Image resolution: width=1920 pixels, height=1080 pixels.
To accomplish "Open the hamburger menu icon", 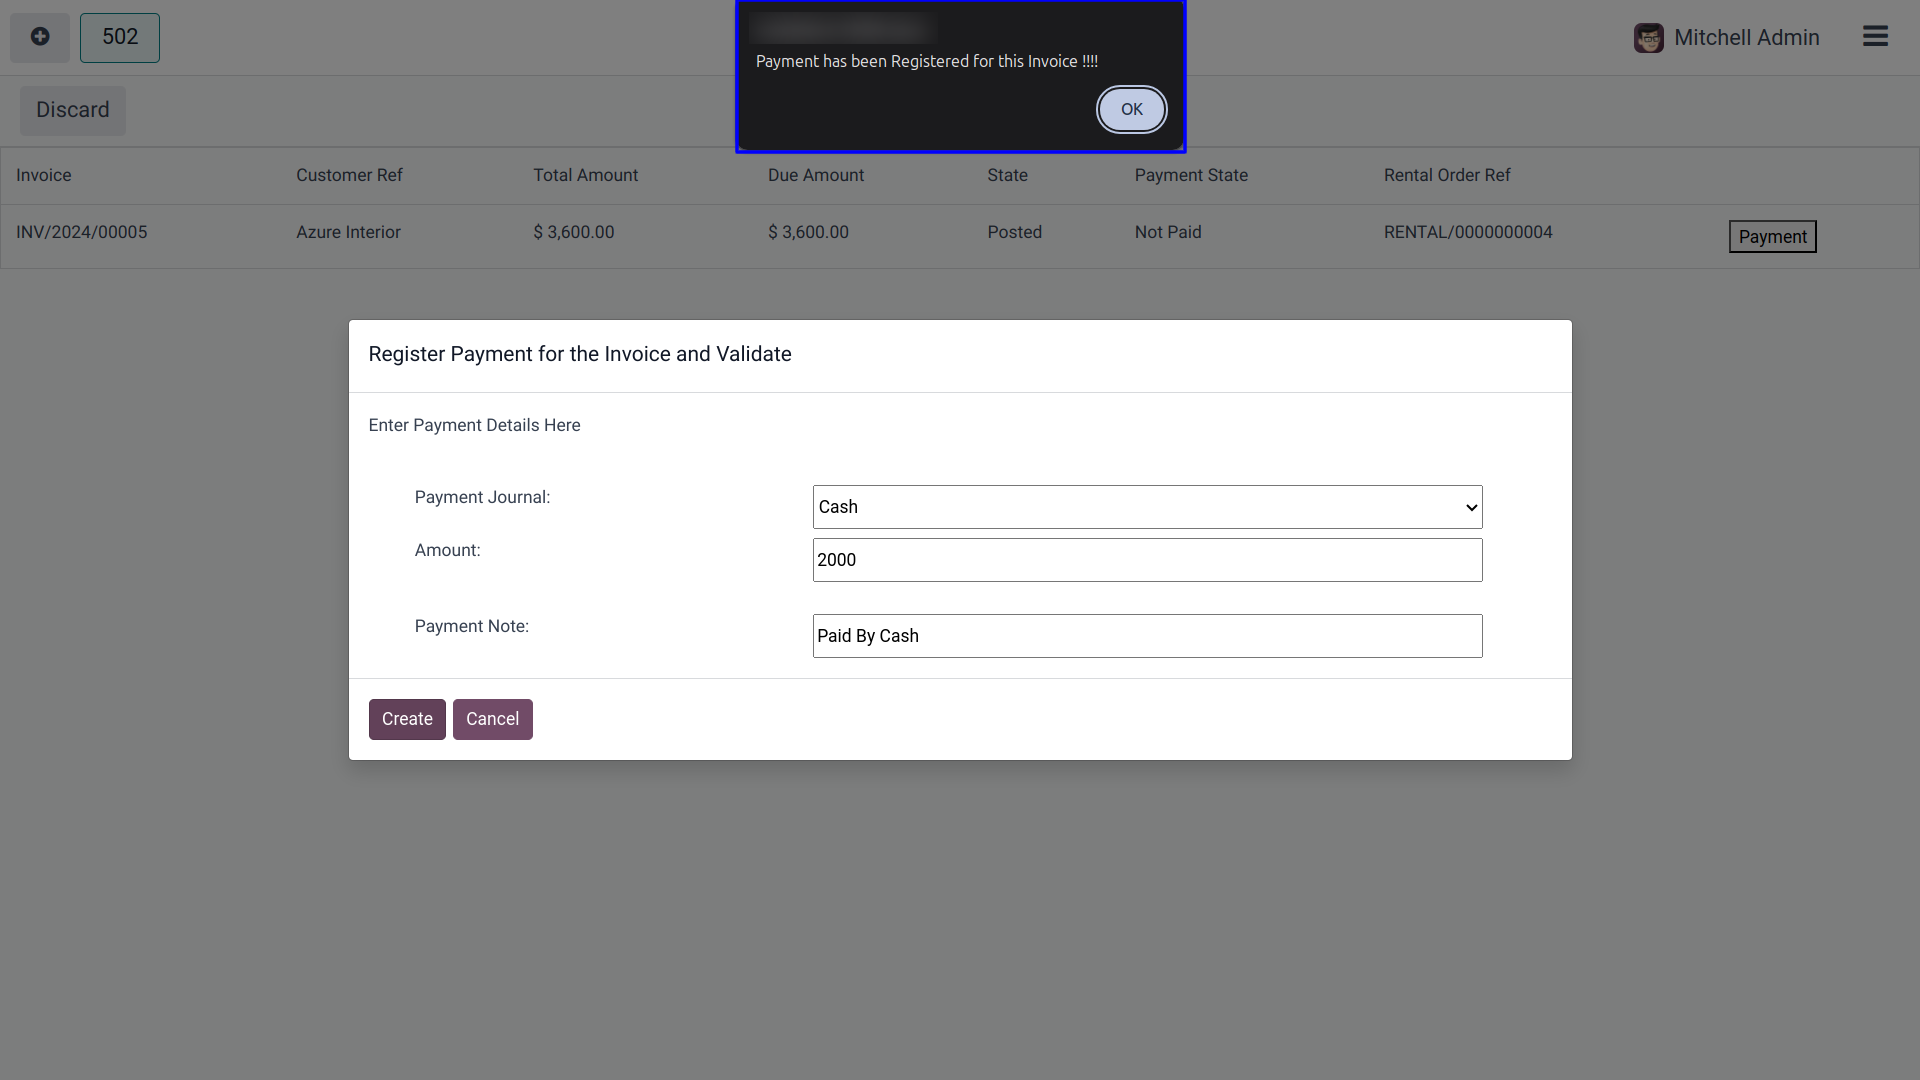I will coord(1875,37).
